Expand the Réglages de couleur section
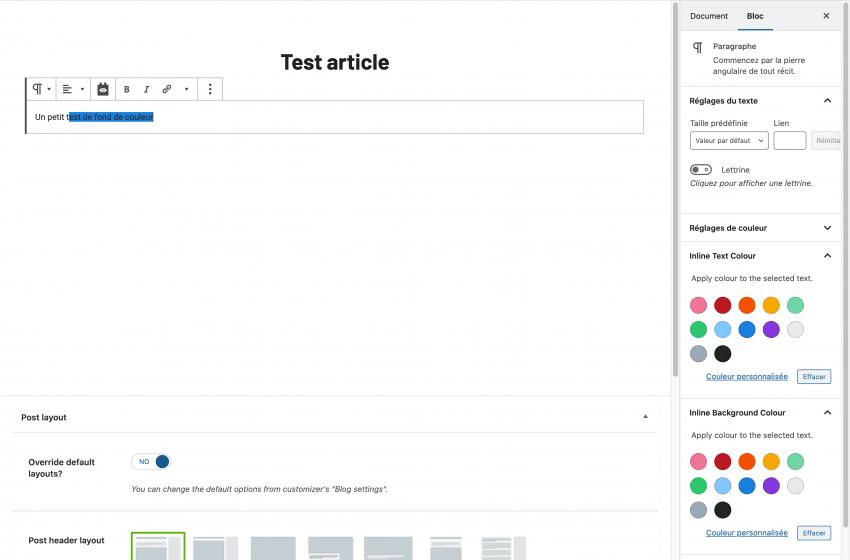This screenshot has height=560, width=850. coord(827,228)
